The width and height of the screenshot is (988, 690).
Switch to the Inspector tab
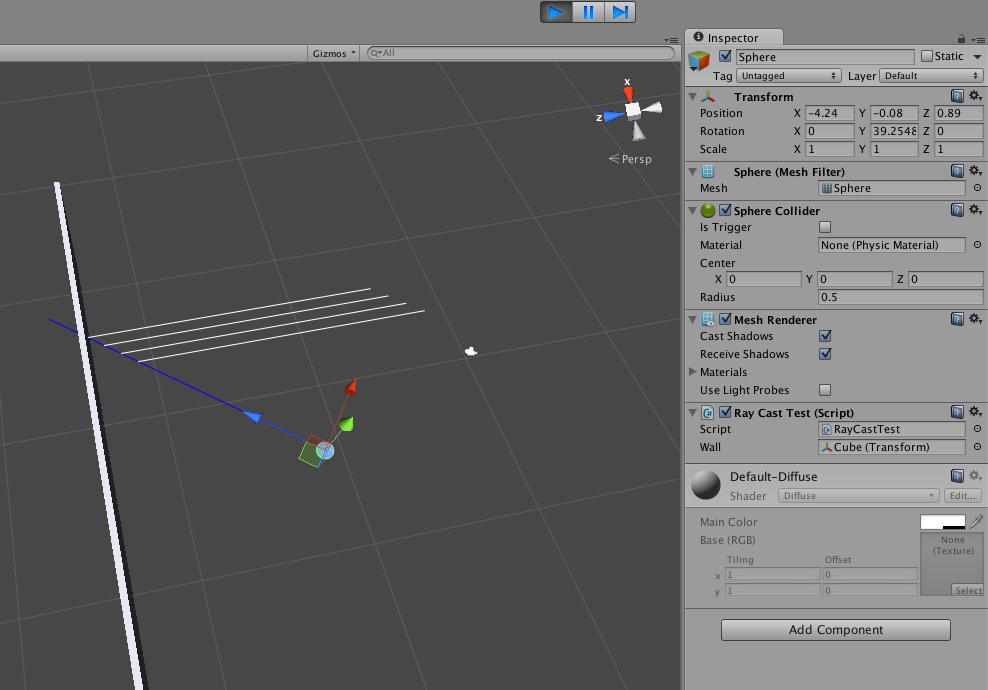pos(734,37)
